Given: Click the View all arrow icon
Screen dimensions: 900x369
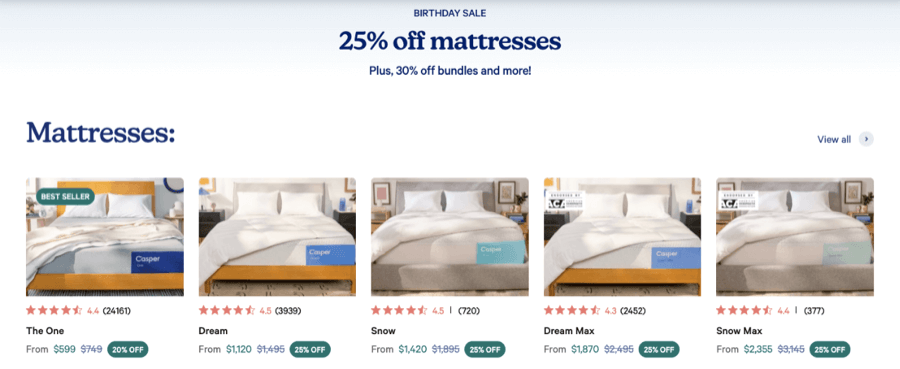Looking at the screenshot, I should [x=866, y=139].
